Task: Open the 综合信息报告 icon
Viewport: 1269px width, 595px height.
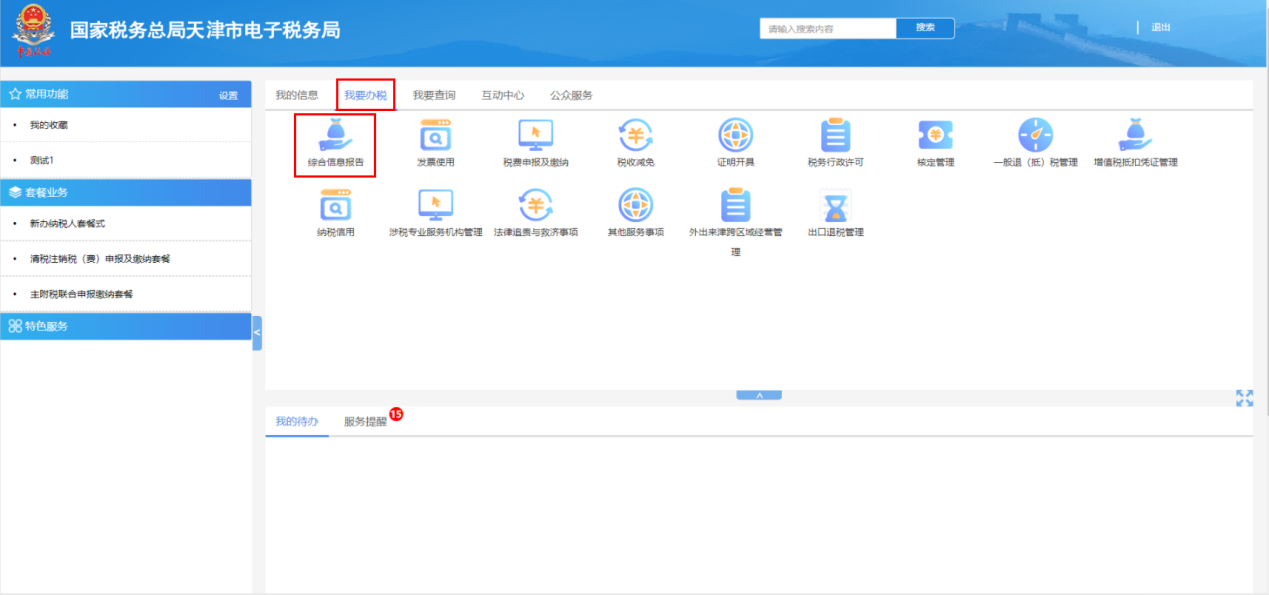Action: tap(335, 136)
